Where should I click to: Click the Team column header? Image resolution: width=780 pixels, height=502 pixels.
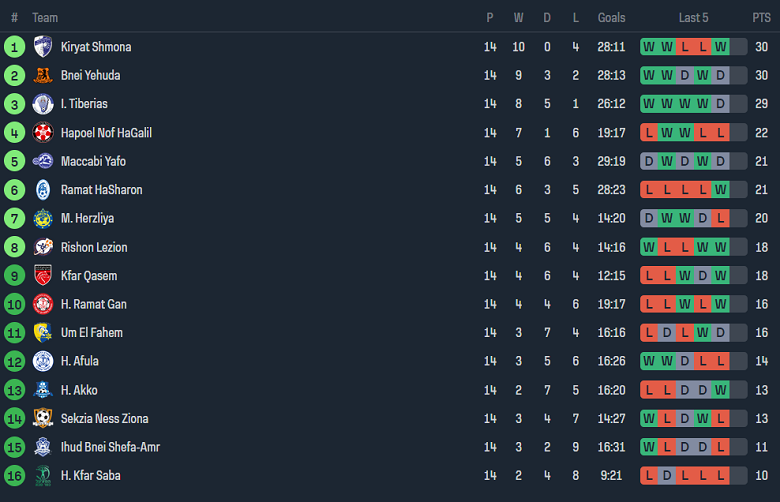point(45,18)
